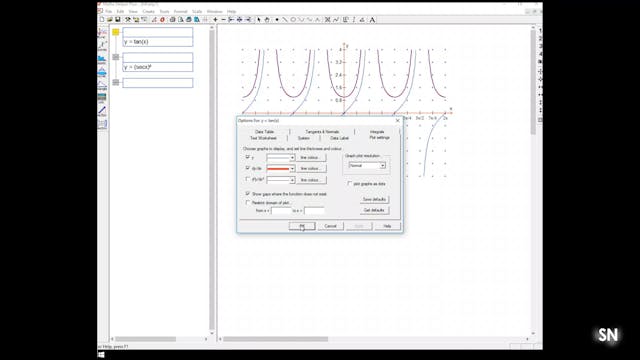Select the straight line drawing tool
The width and height of the screenshot is (640, 360).
(284, 20)
